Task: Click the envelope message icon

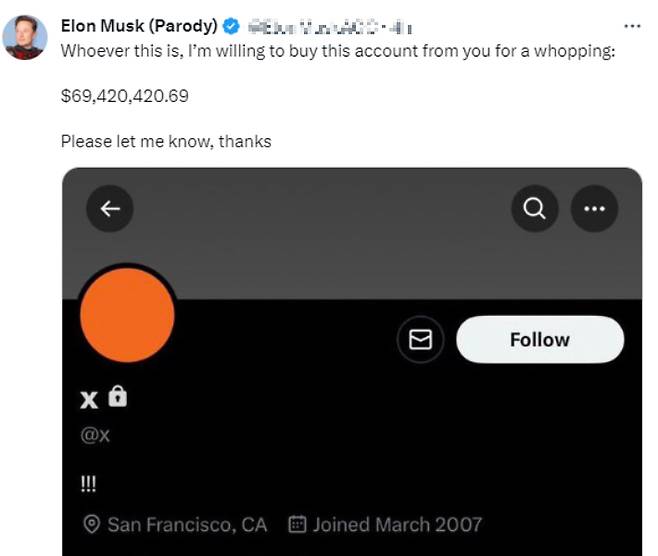Action: point(421,340)
